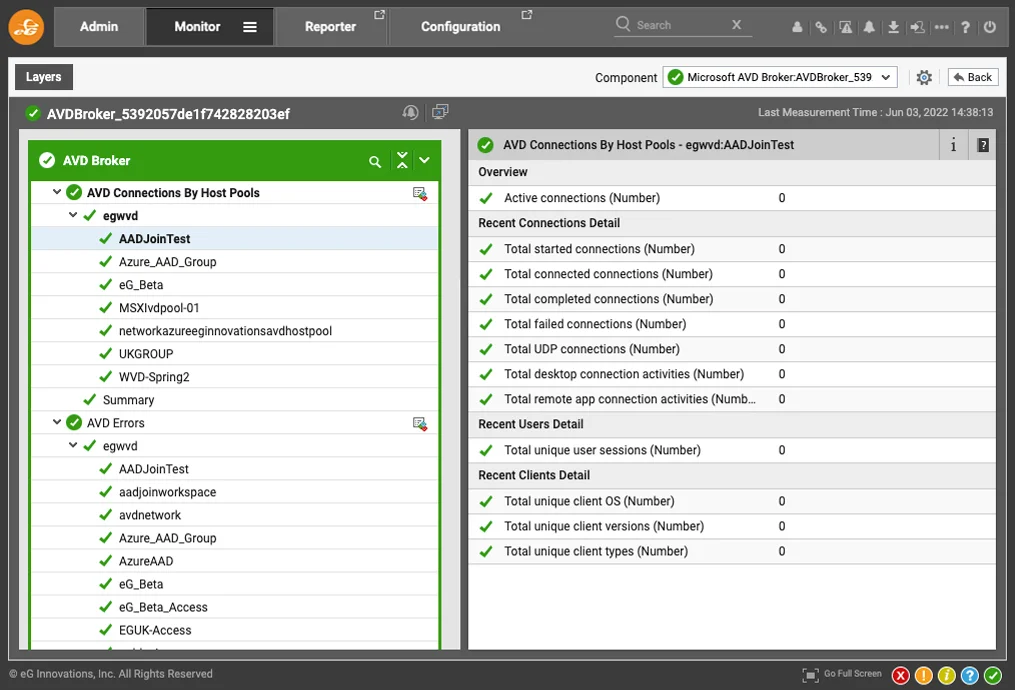This screenshot has height=690, width=1015.
Task: Click the sign-in arrow icon beside download
Action: pyautogui.click(x=917, y=27)
